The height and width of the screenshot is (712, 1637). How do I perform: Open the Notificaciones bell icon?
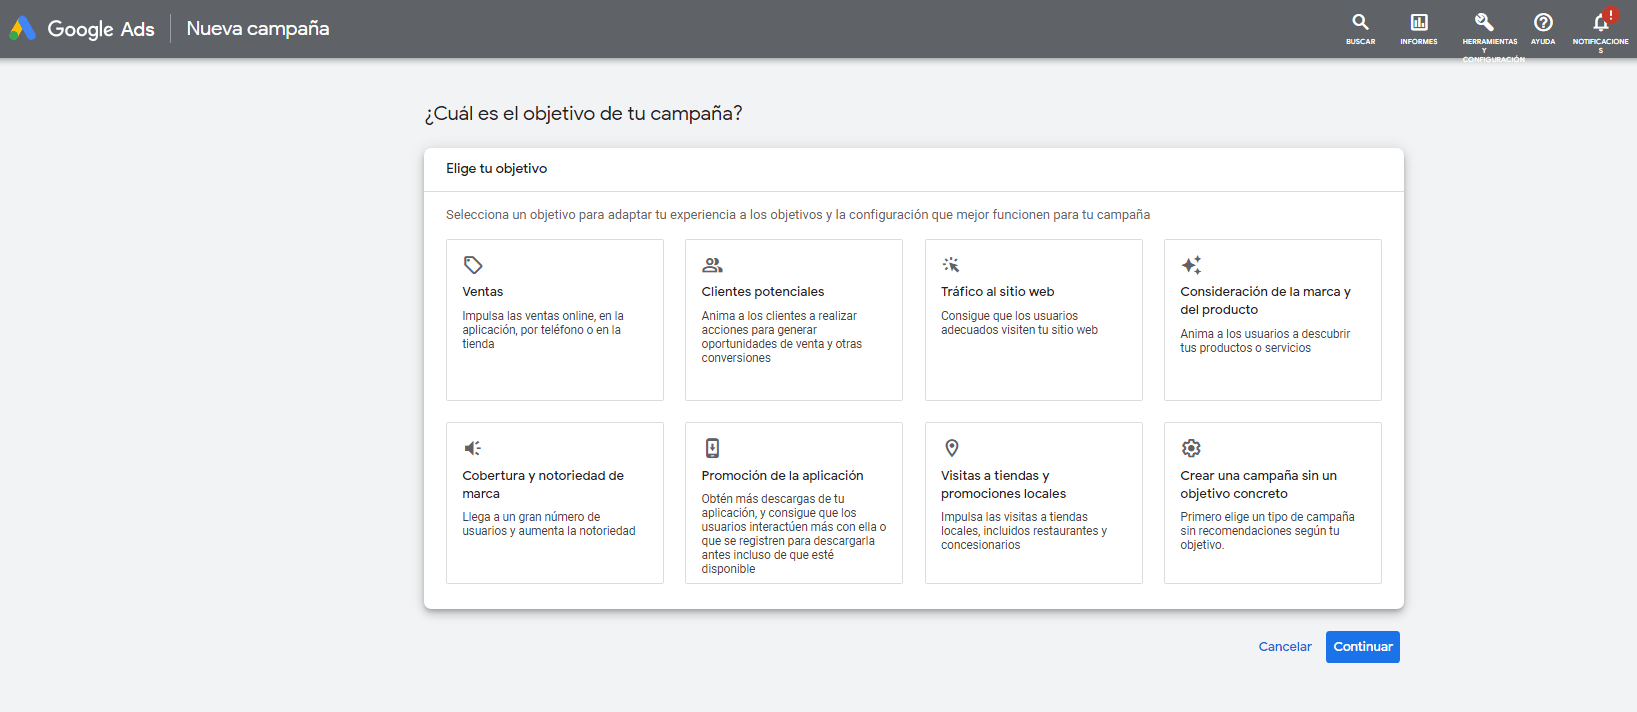pyautogui.click(x=1600, y=22)
